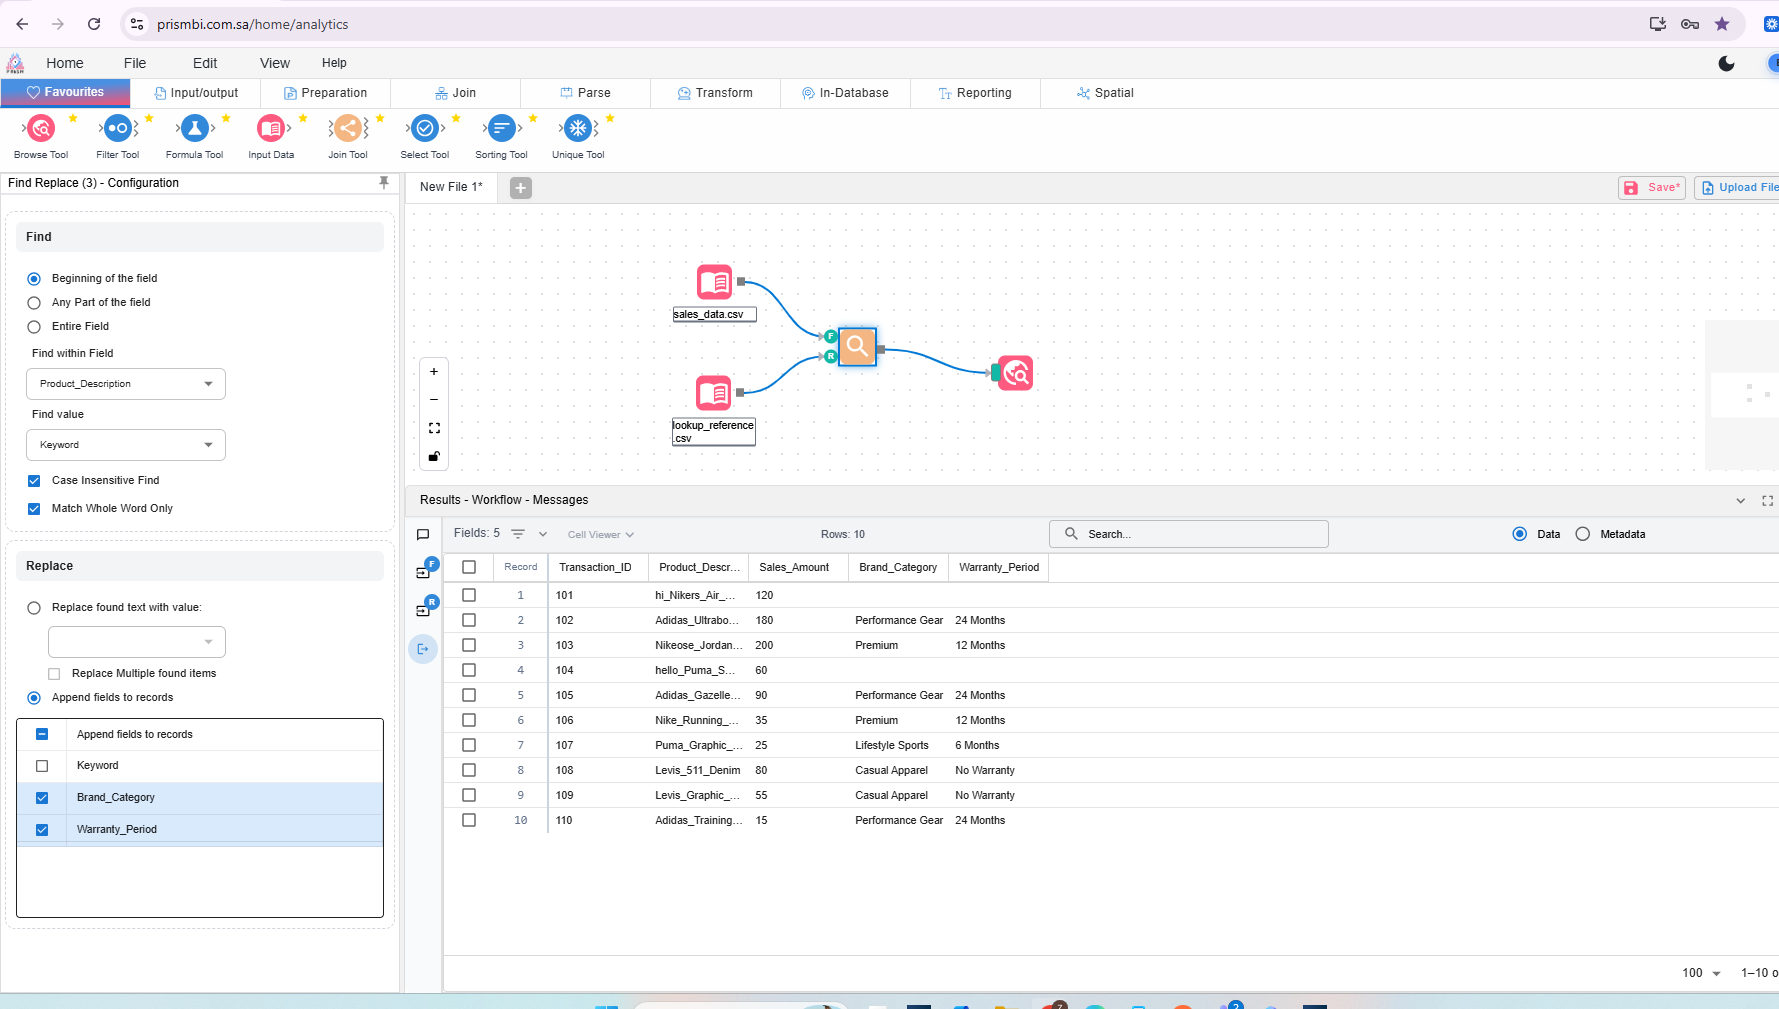Image resolution: width=1779 pixels, height=1009 pixels.
Task: Click the Save button
Action: (x=1652, y=188)
